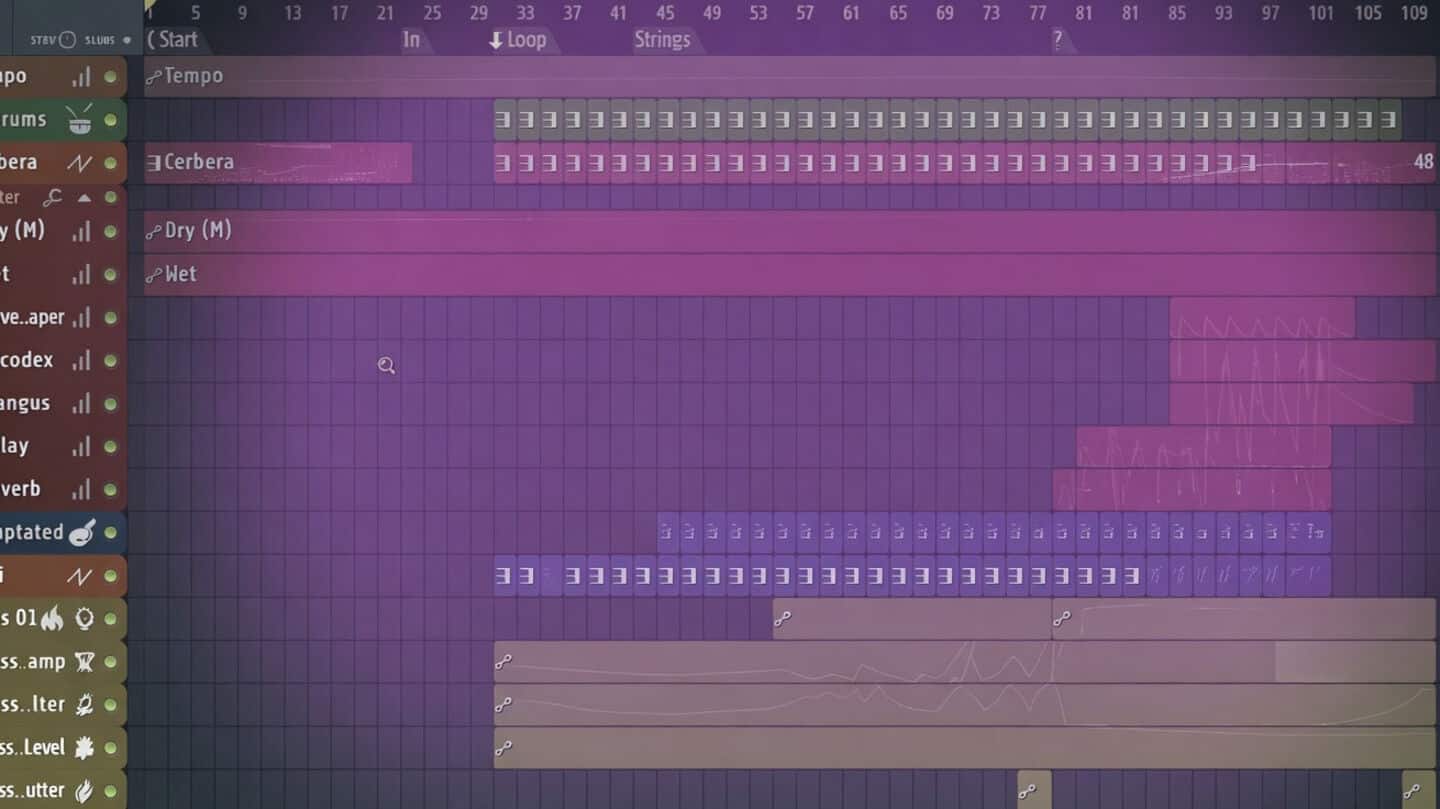This screenshot has height=809, width=1440.
Task: Open the ss..amp automation clip menu
Action: pyautogui.click(x=503, y=662)
